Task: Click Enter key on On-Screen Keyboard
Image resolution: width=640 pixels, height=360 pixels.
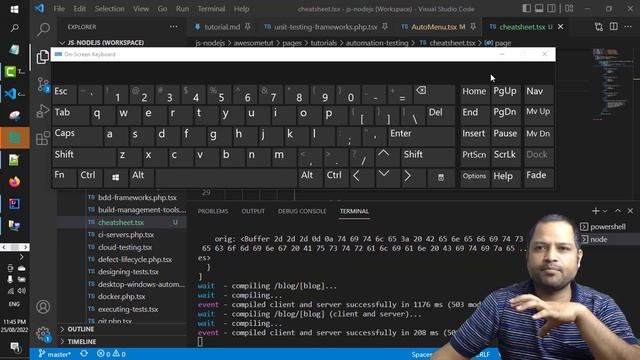Action: coord(421,135)
